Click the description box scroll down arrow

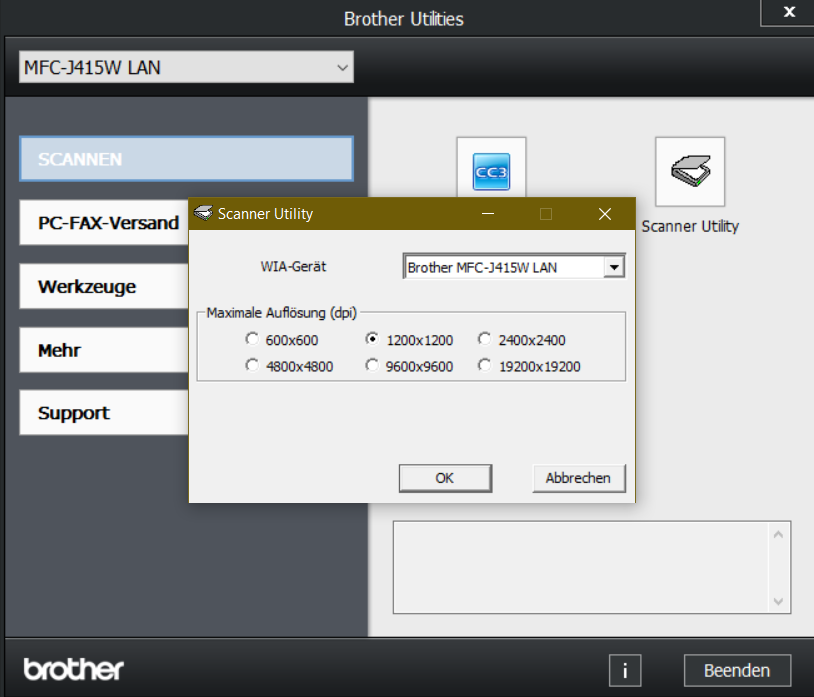click(778, 602)
